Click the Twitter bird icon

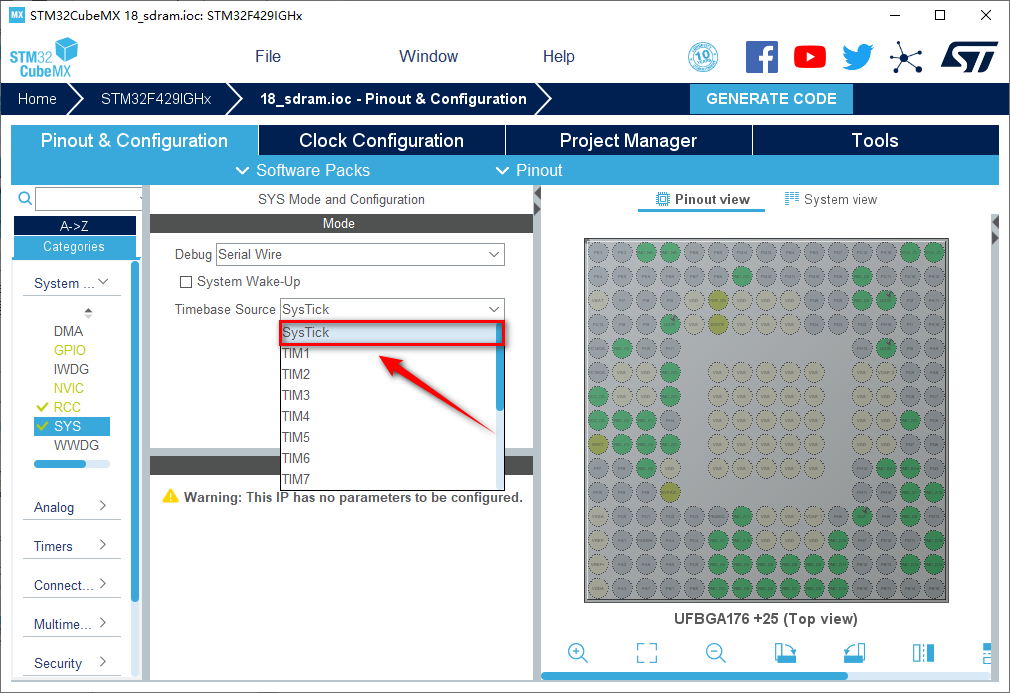(857, 57)
